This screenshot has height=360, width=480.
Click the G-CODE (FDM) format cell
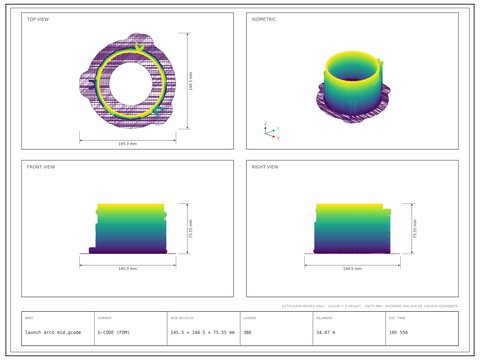click(x=114, y=332)
